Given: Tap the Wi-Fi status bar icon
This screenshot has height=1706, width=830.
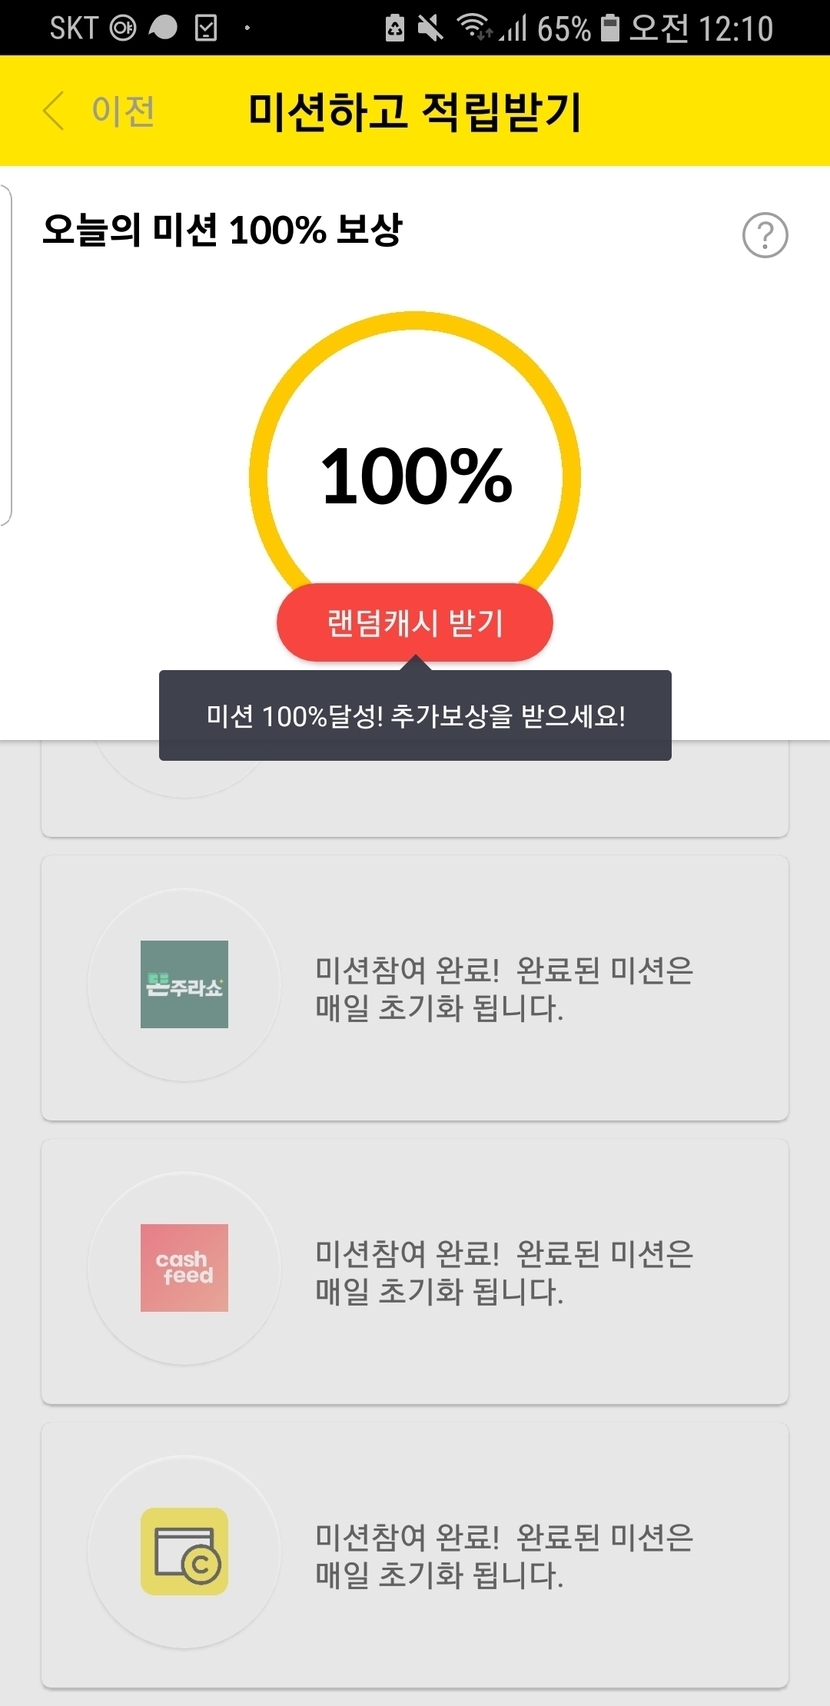Looking at the screenshot, I should [x=474, y=27].
